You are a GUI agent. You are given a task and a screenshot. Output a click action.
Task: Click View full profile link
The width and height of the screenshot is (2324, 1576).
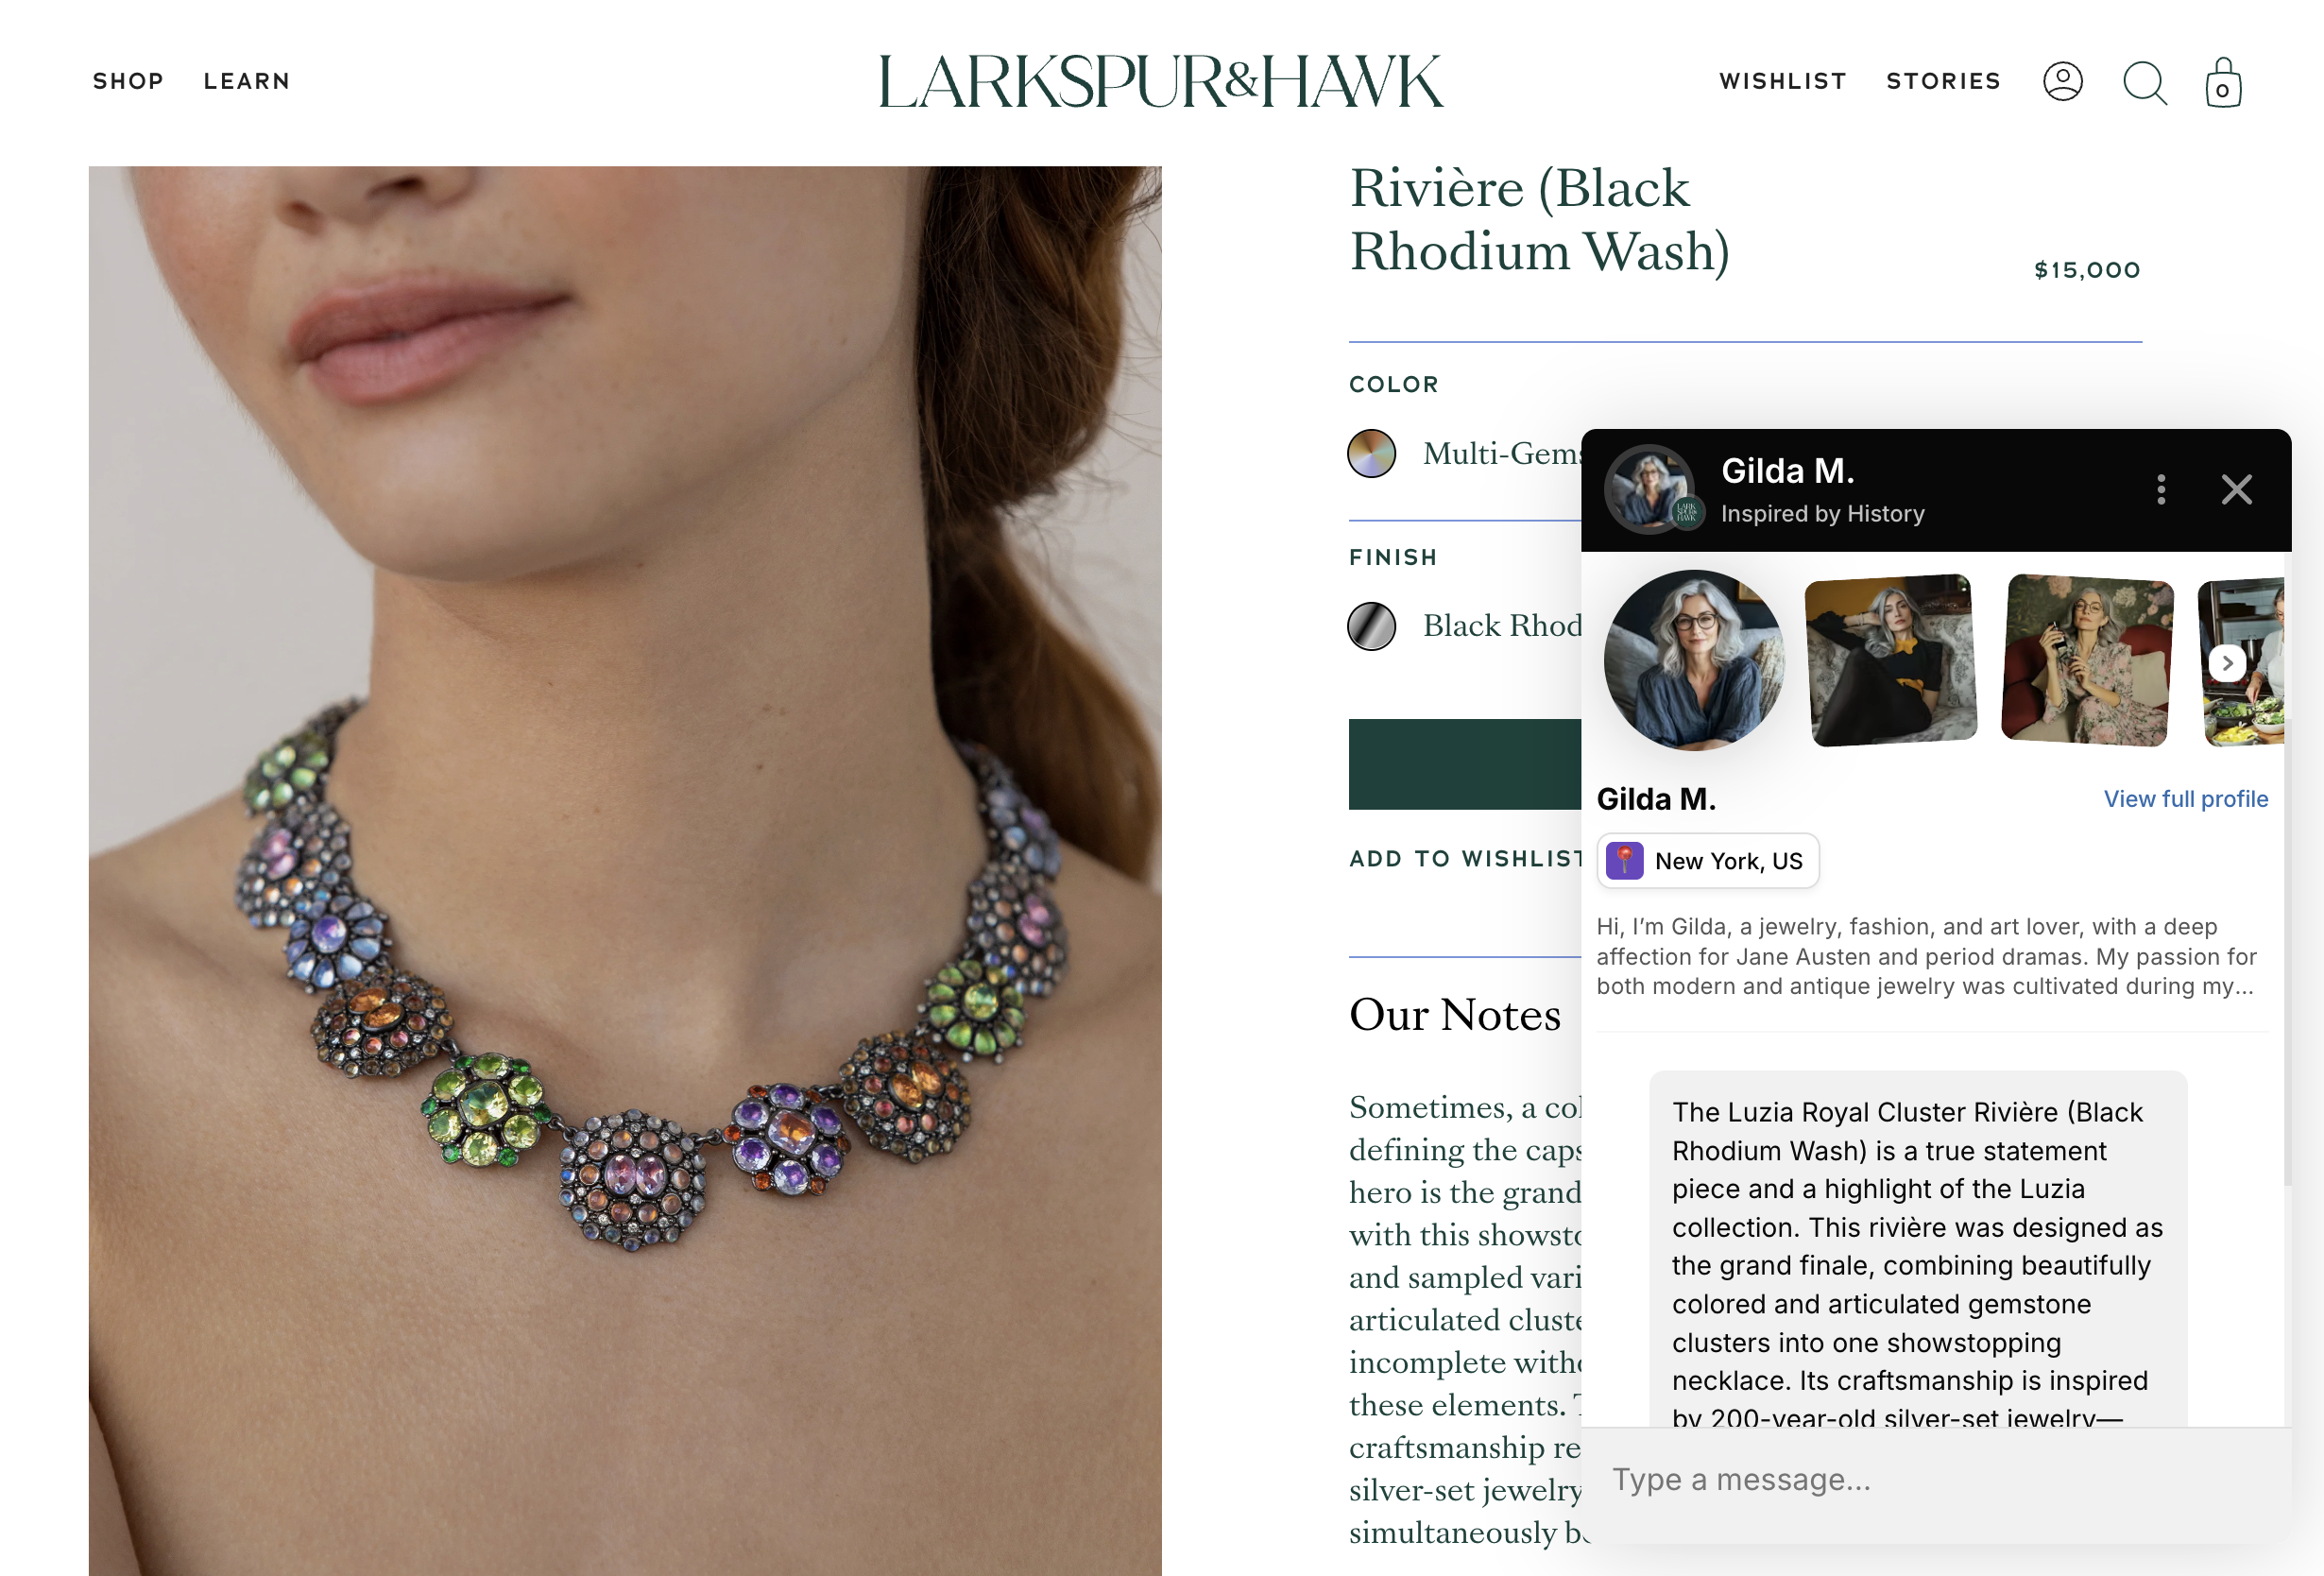click(x=2185, y=799)
